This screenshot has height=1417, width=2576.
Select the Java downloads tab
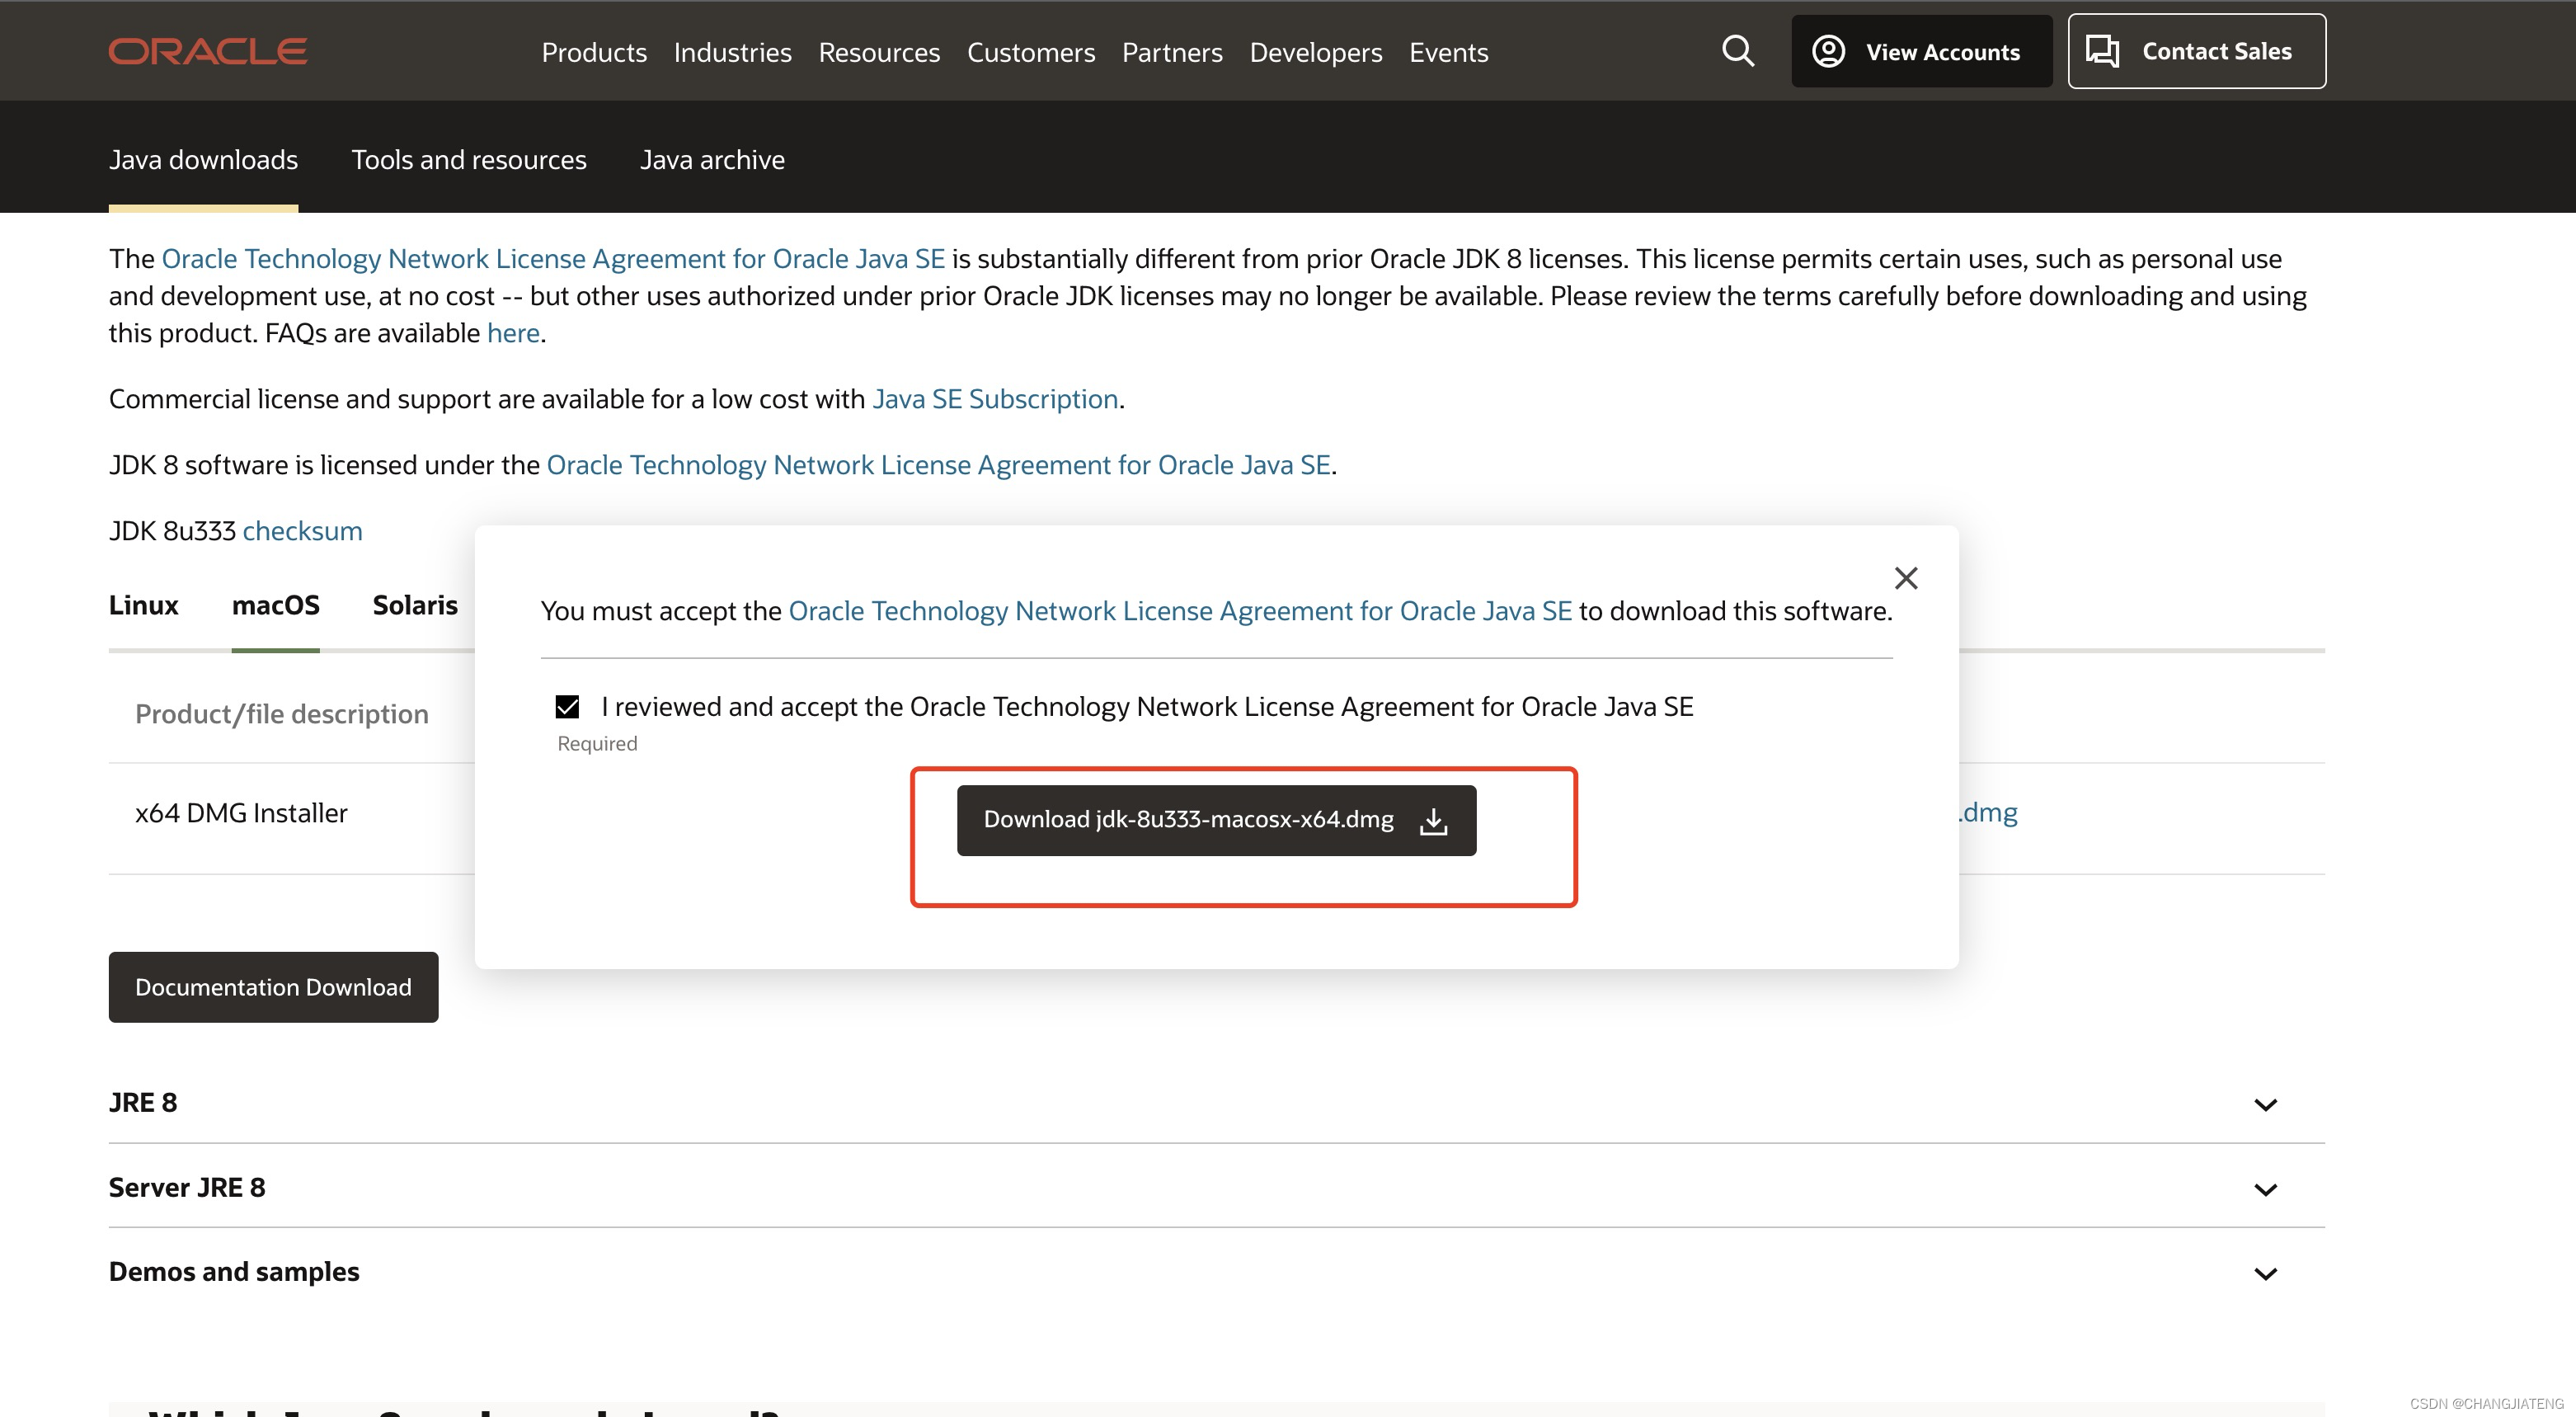[x=203, y=160]
